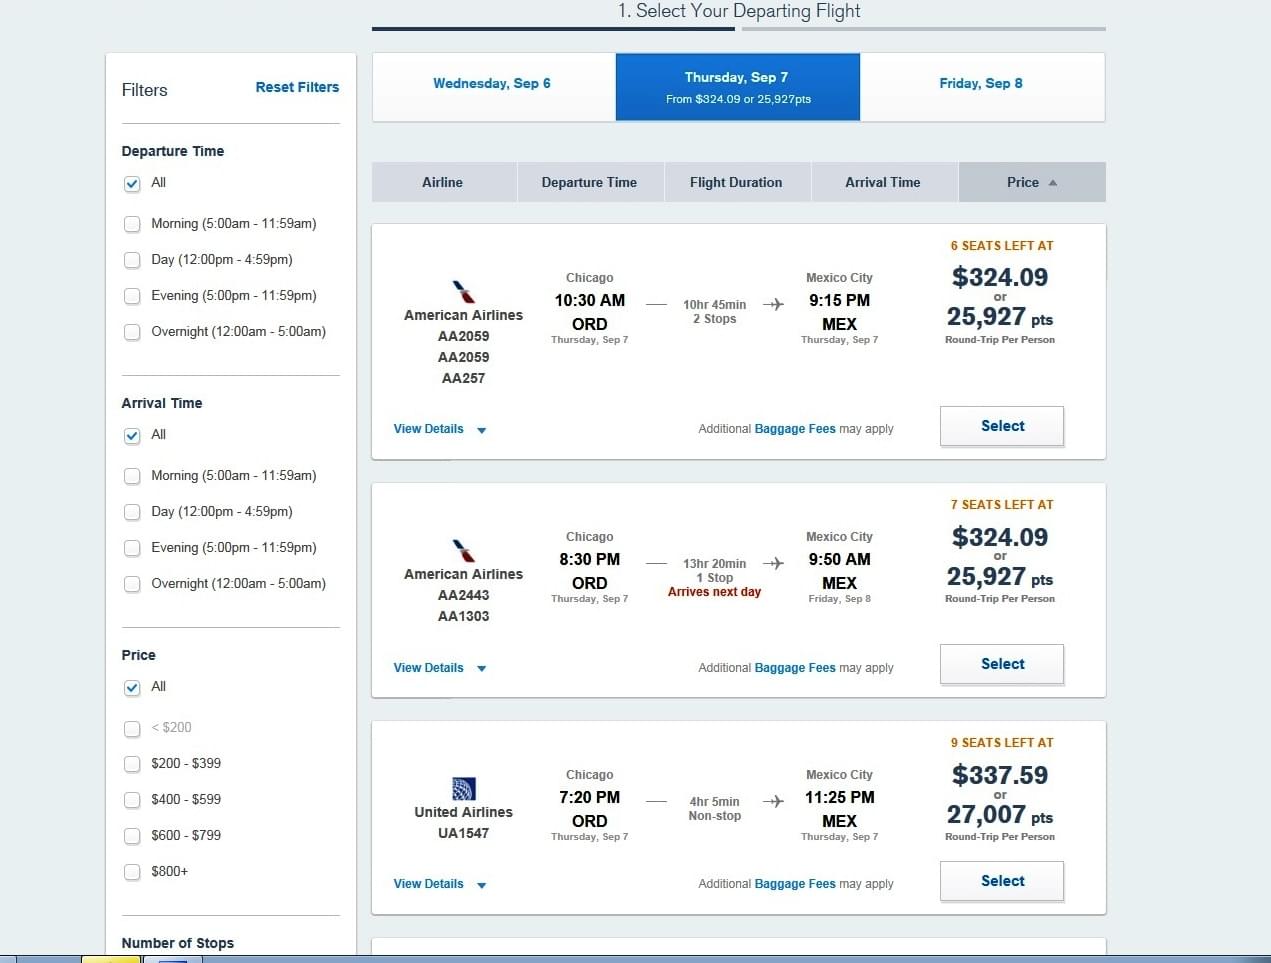Open Baggage Fees link on the 8:30 PM flight
Image resolution: width=1271 pixels, height=963 pixels.
tap(795, 668)
